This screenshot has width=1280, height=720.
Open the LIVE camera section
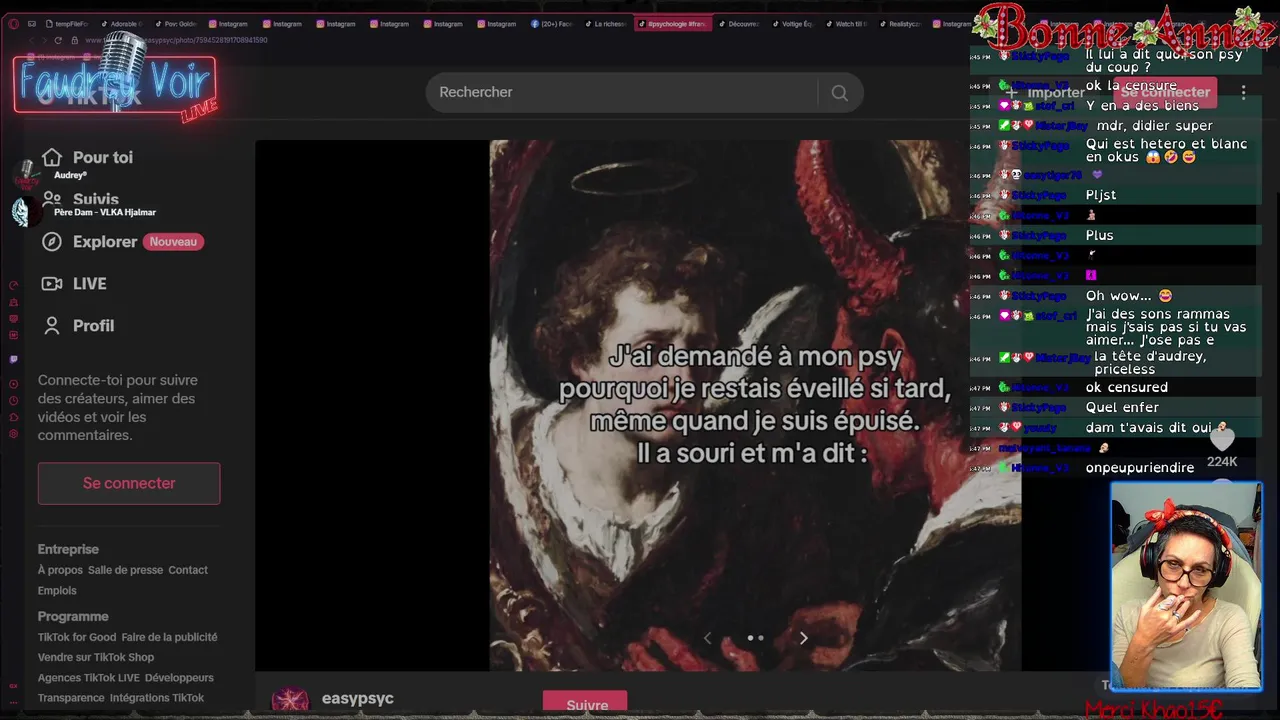click(x=75, y=284)
